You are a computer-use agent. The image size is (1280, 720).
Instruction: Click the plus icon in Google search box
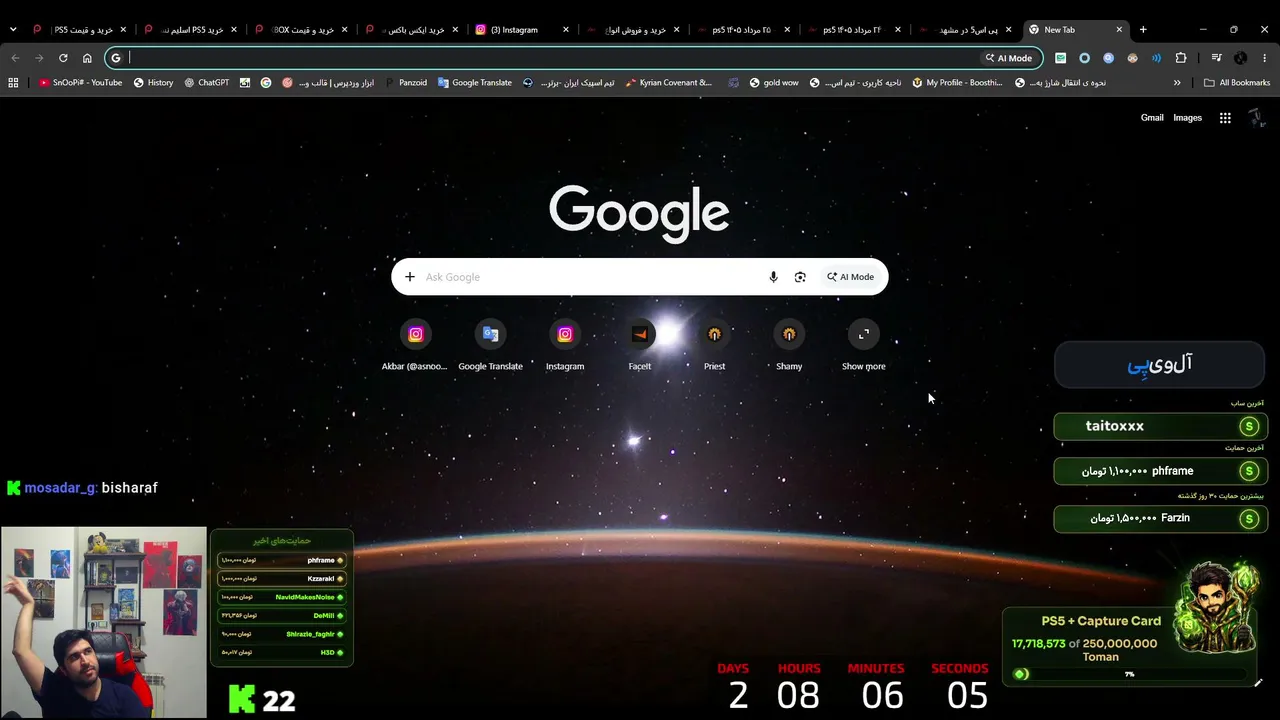[410, 277]
